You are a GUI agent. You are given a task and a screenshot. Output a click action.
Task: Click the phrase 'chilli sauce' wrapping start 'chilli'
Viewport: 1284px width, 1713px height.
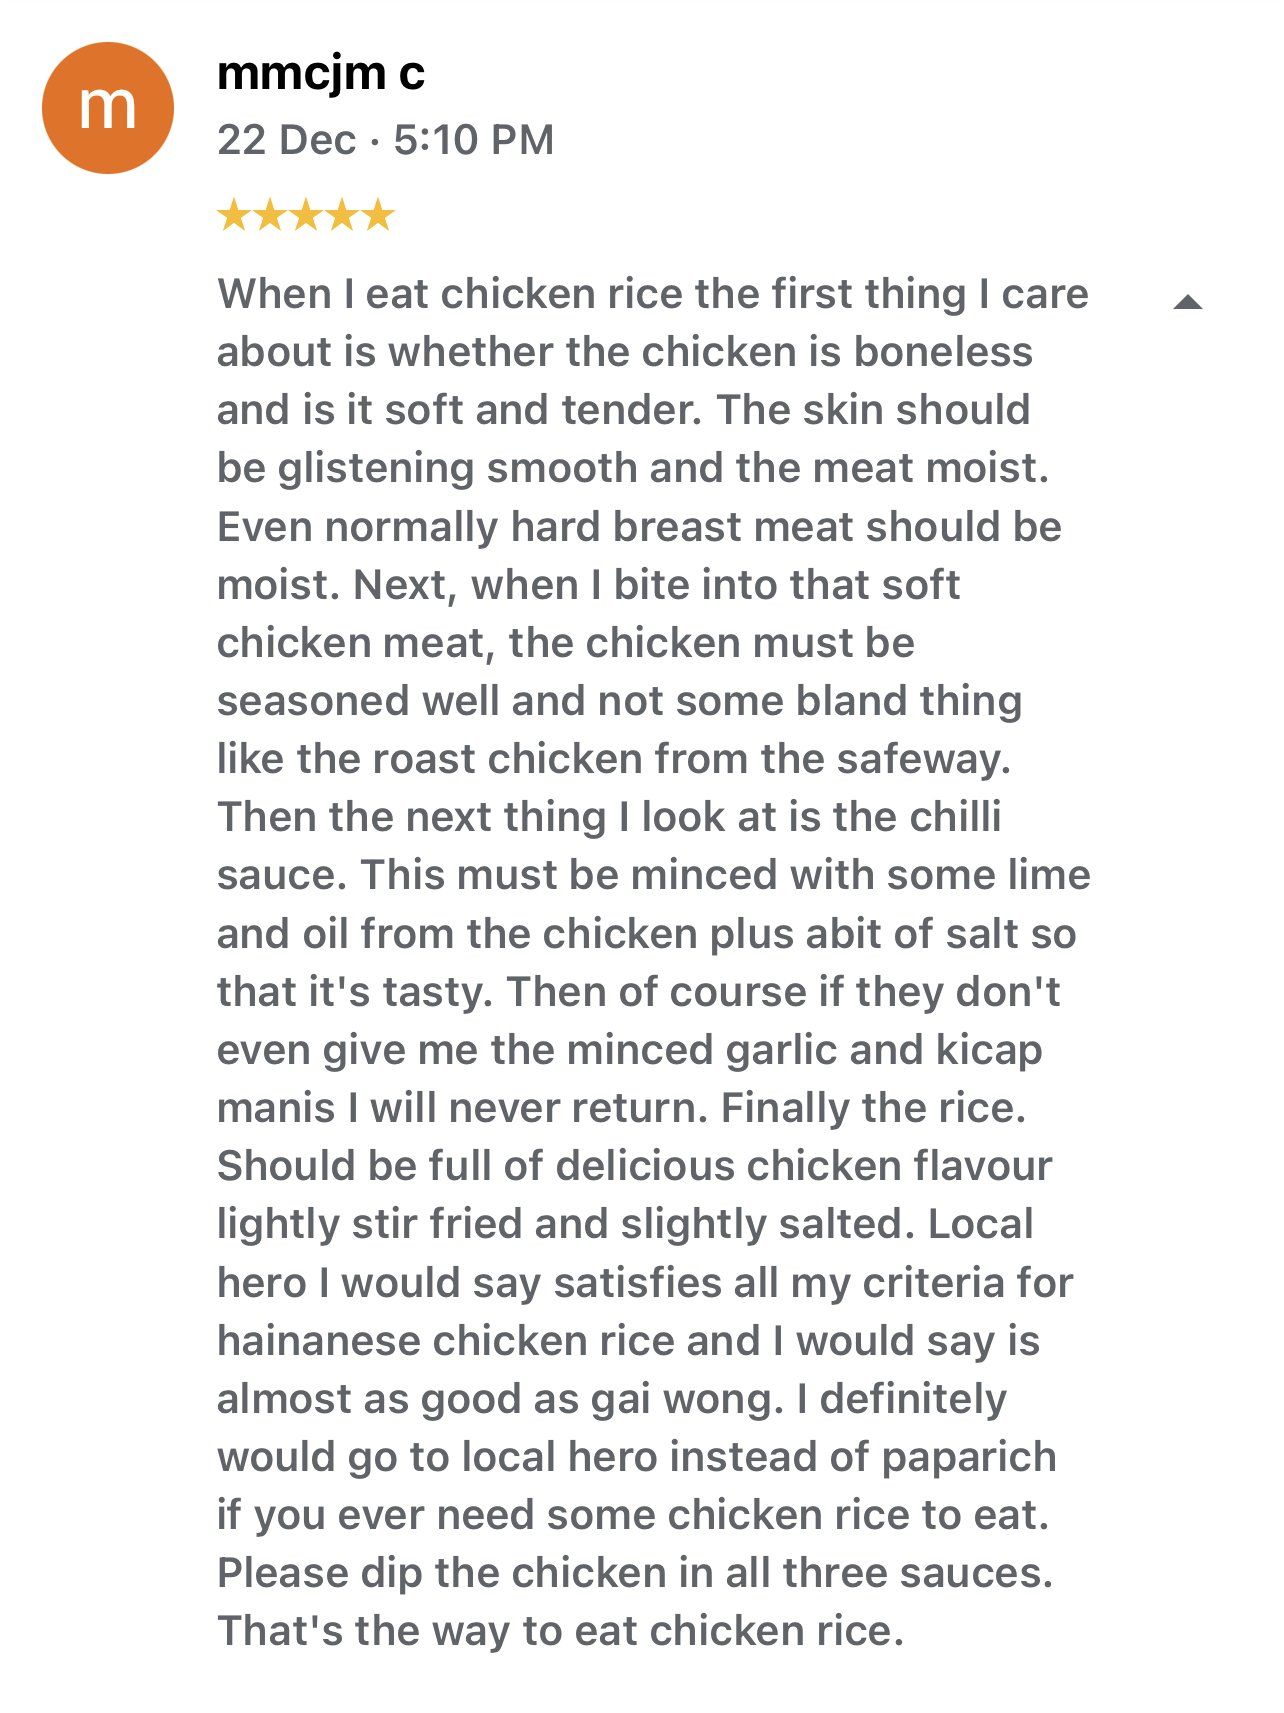[954, 817]
